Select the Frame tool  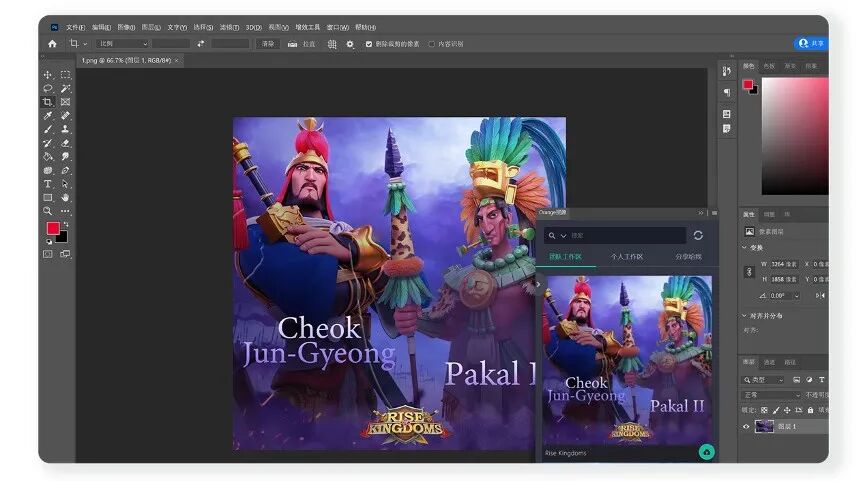65,102
